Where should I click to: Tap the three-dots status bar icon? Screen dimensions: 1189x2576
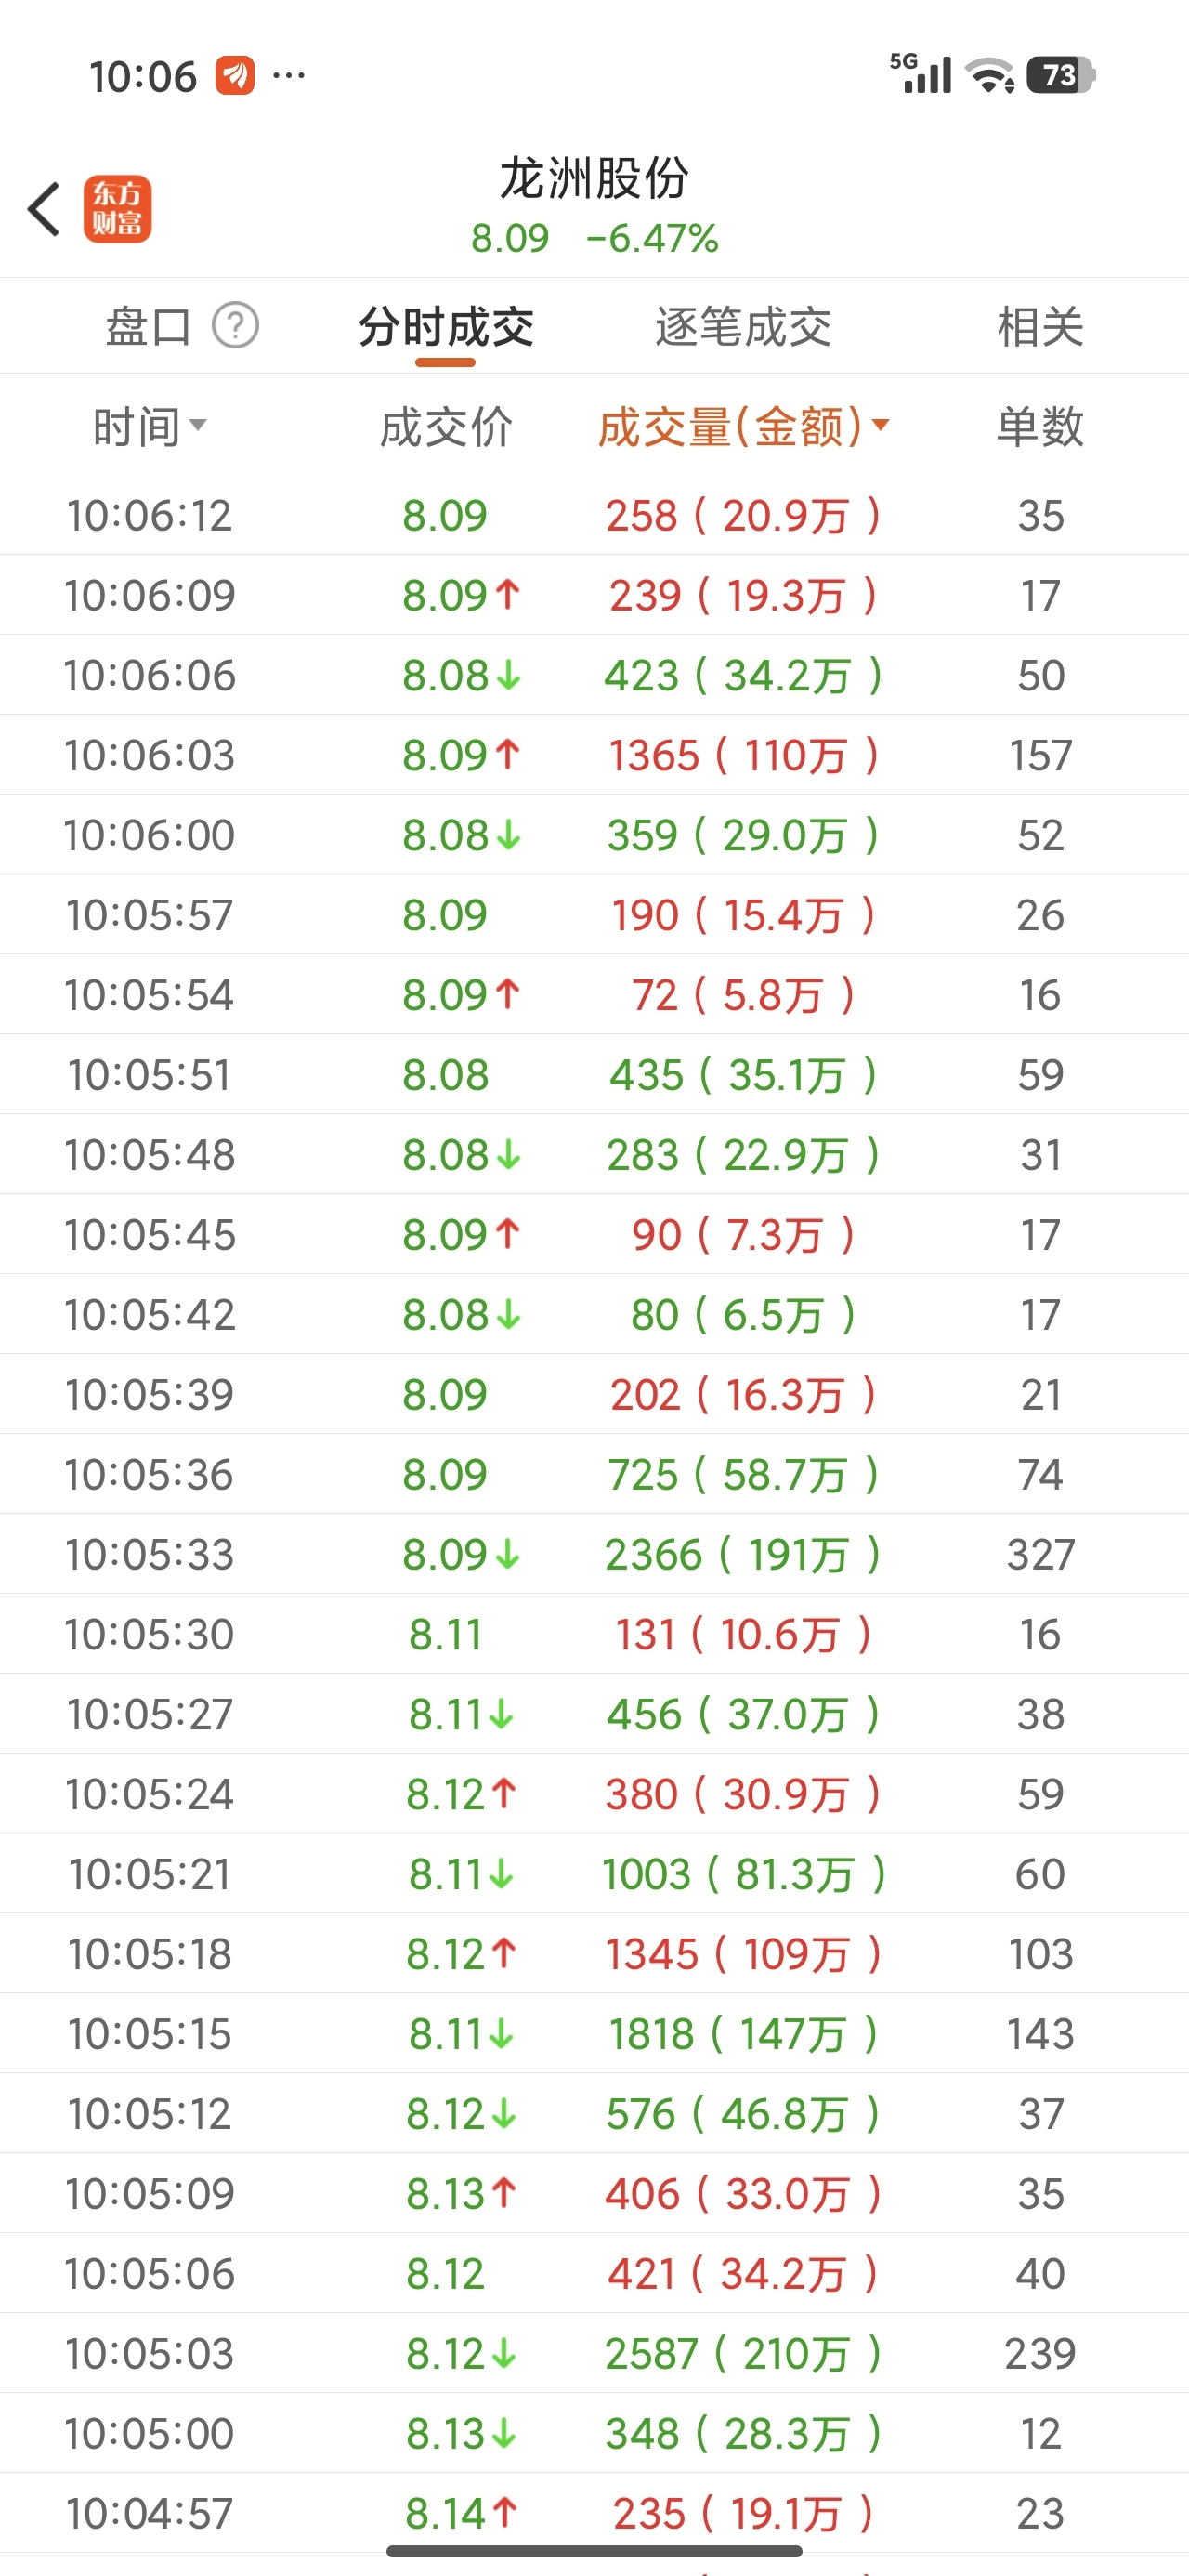pyautogui.click(x=289, y=75)
